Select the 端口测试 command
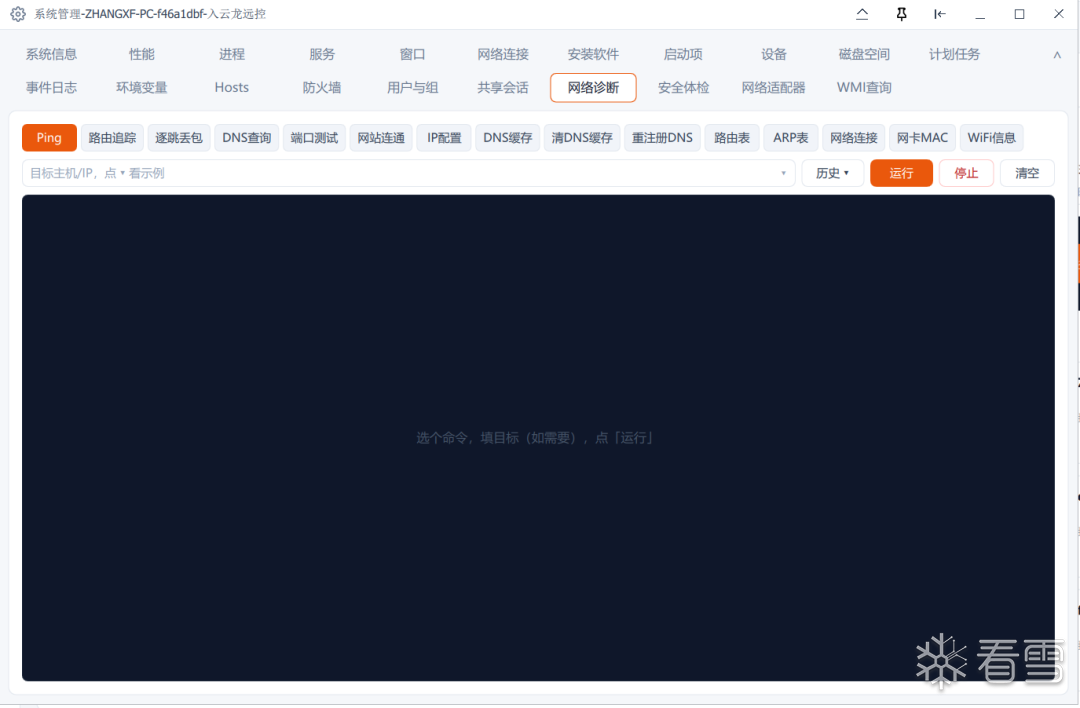 tap(314, 138)
